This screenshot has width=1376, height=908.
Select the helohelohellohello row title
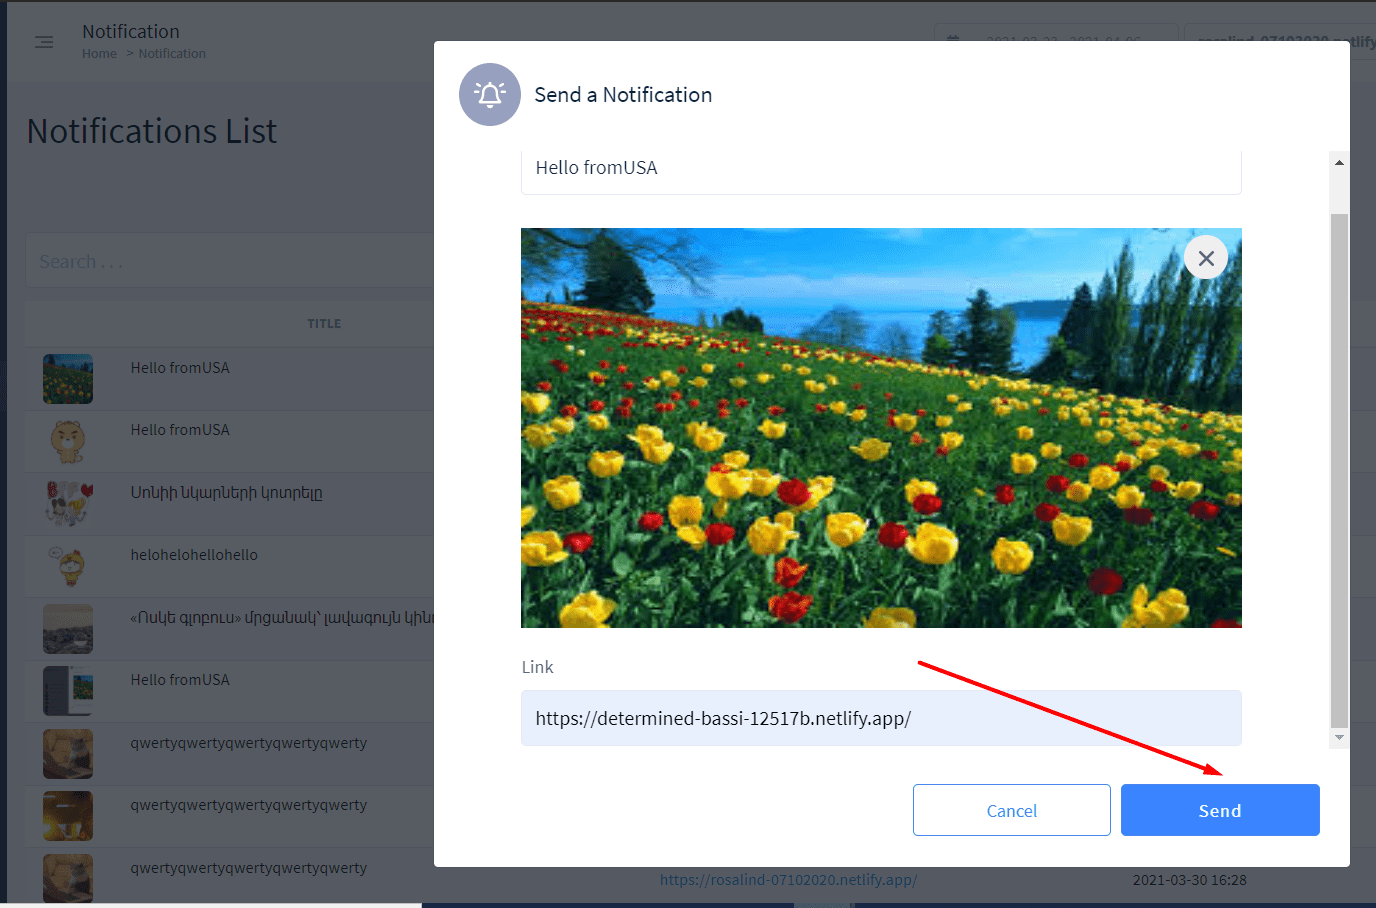coord(194,555)
